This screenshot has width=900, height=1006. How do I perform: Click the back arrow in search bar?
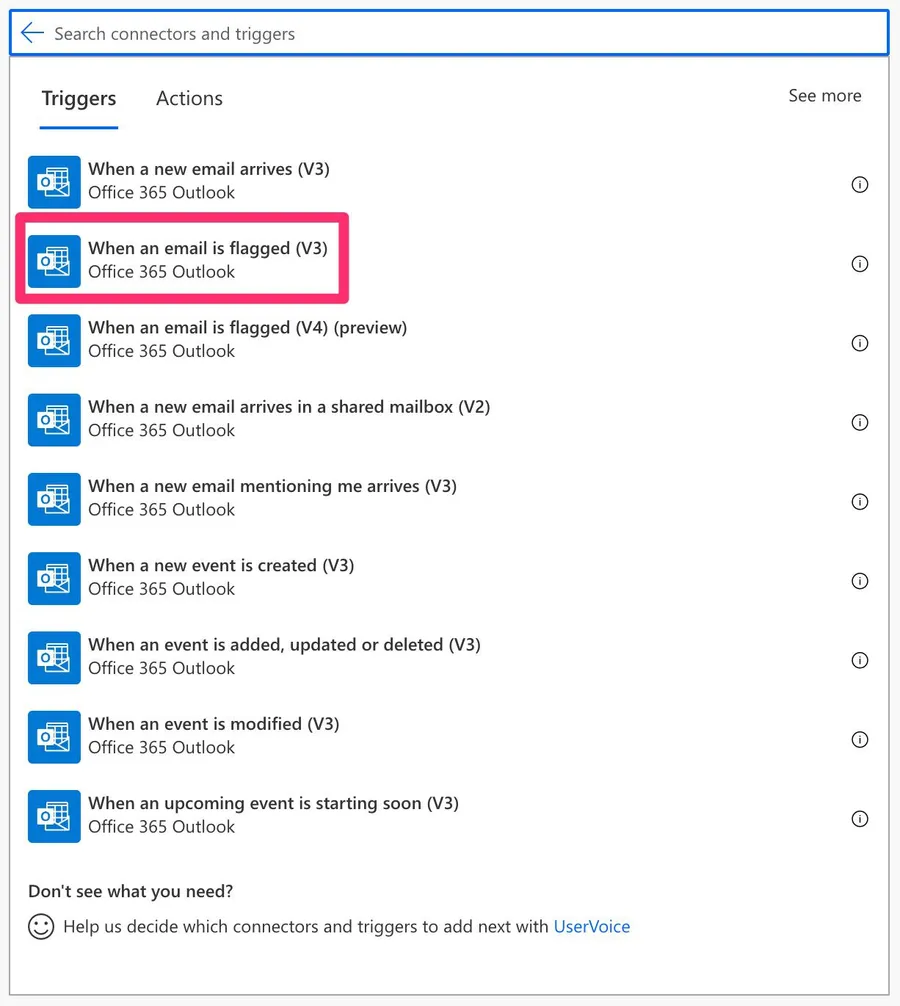coord(32,33)
